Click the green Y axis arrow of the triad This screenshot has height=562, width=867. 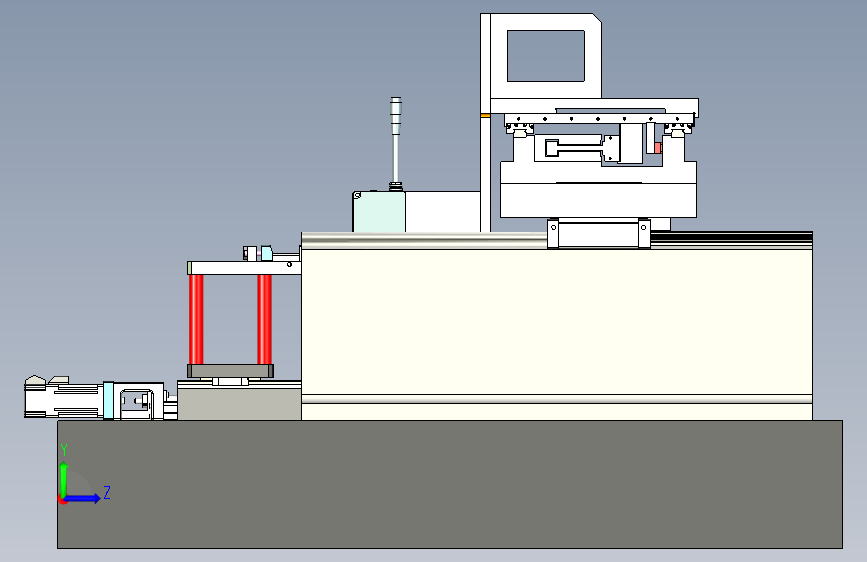coord(64,479)
